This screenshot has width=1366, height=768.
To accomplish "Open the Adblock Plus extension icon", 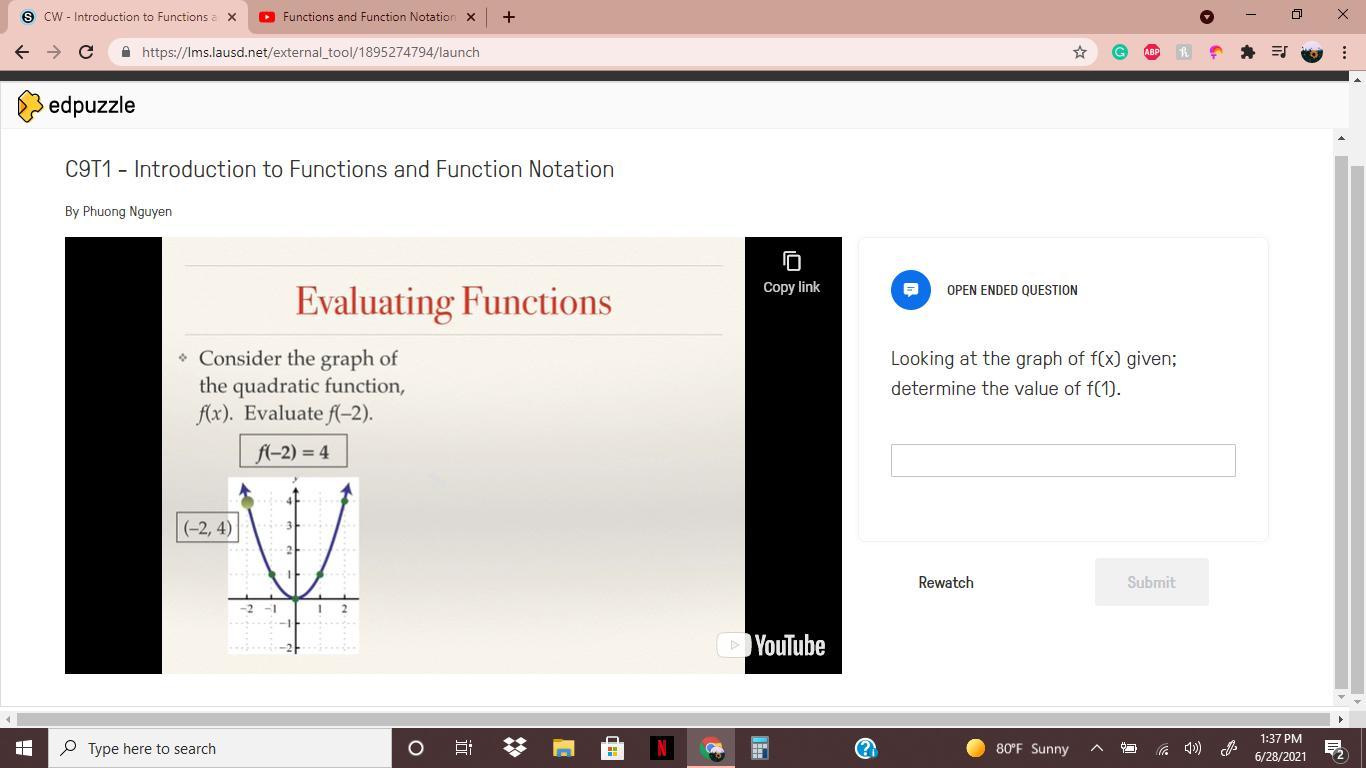I will pyautogui.click(x=1152, y=52).
